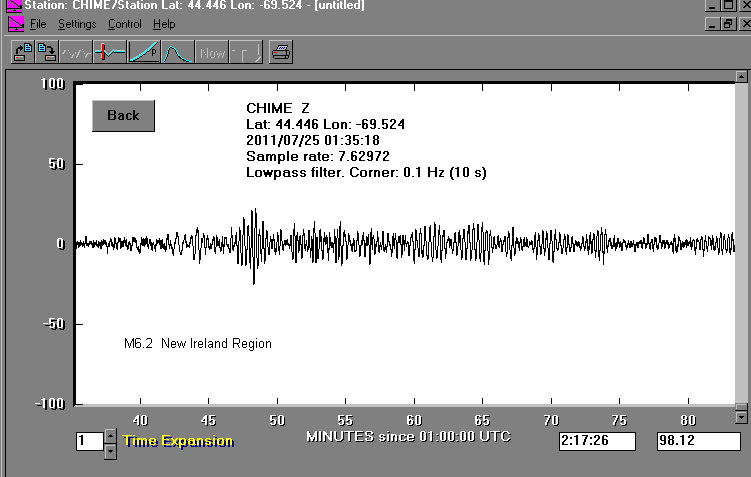Click the travel-time curve P icon
The height and width of the screenshot is (477, 751).
pyautogui.click(x=144, y=52)
